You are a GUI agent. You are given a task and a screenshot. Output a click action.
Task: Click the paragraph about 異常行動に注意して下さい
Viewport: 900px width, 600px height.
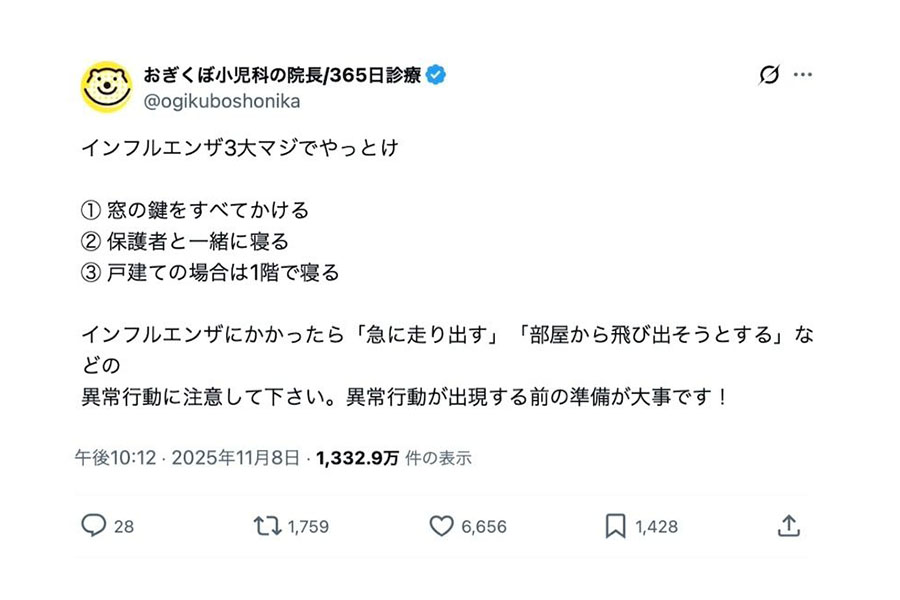[x=400, y=396]
